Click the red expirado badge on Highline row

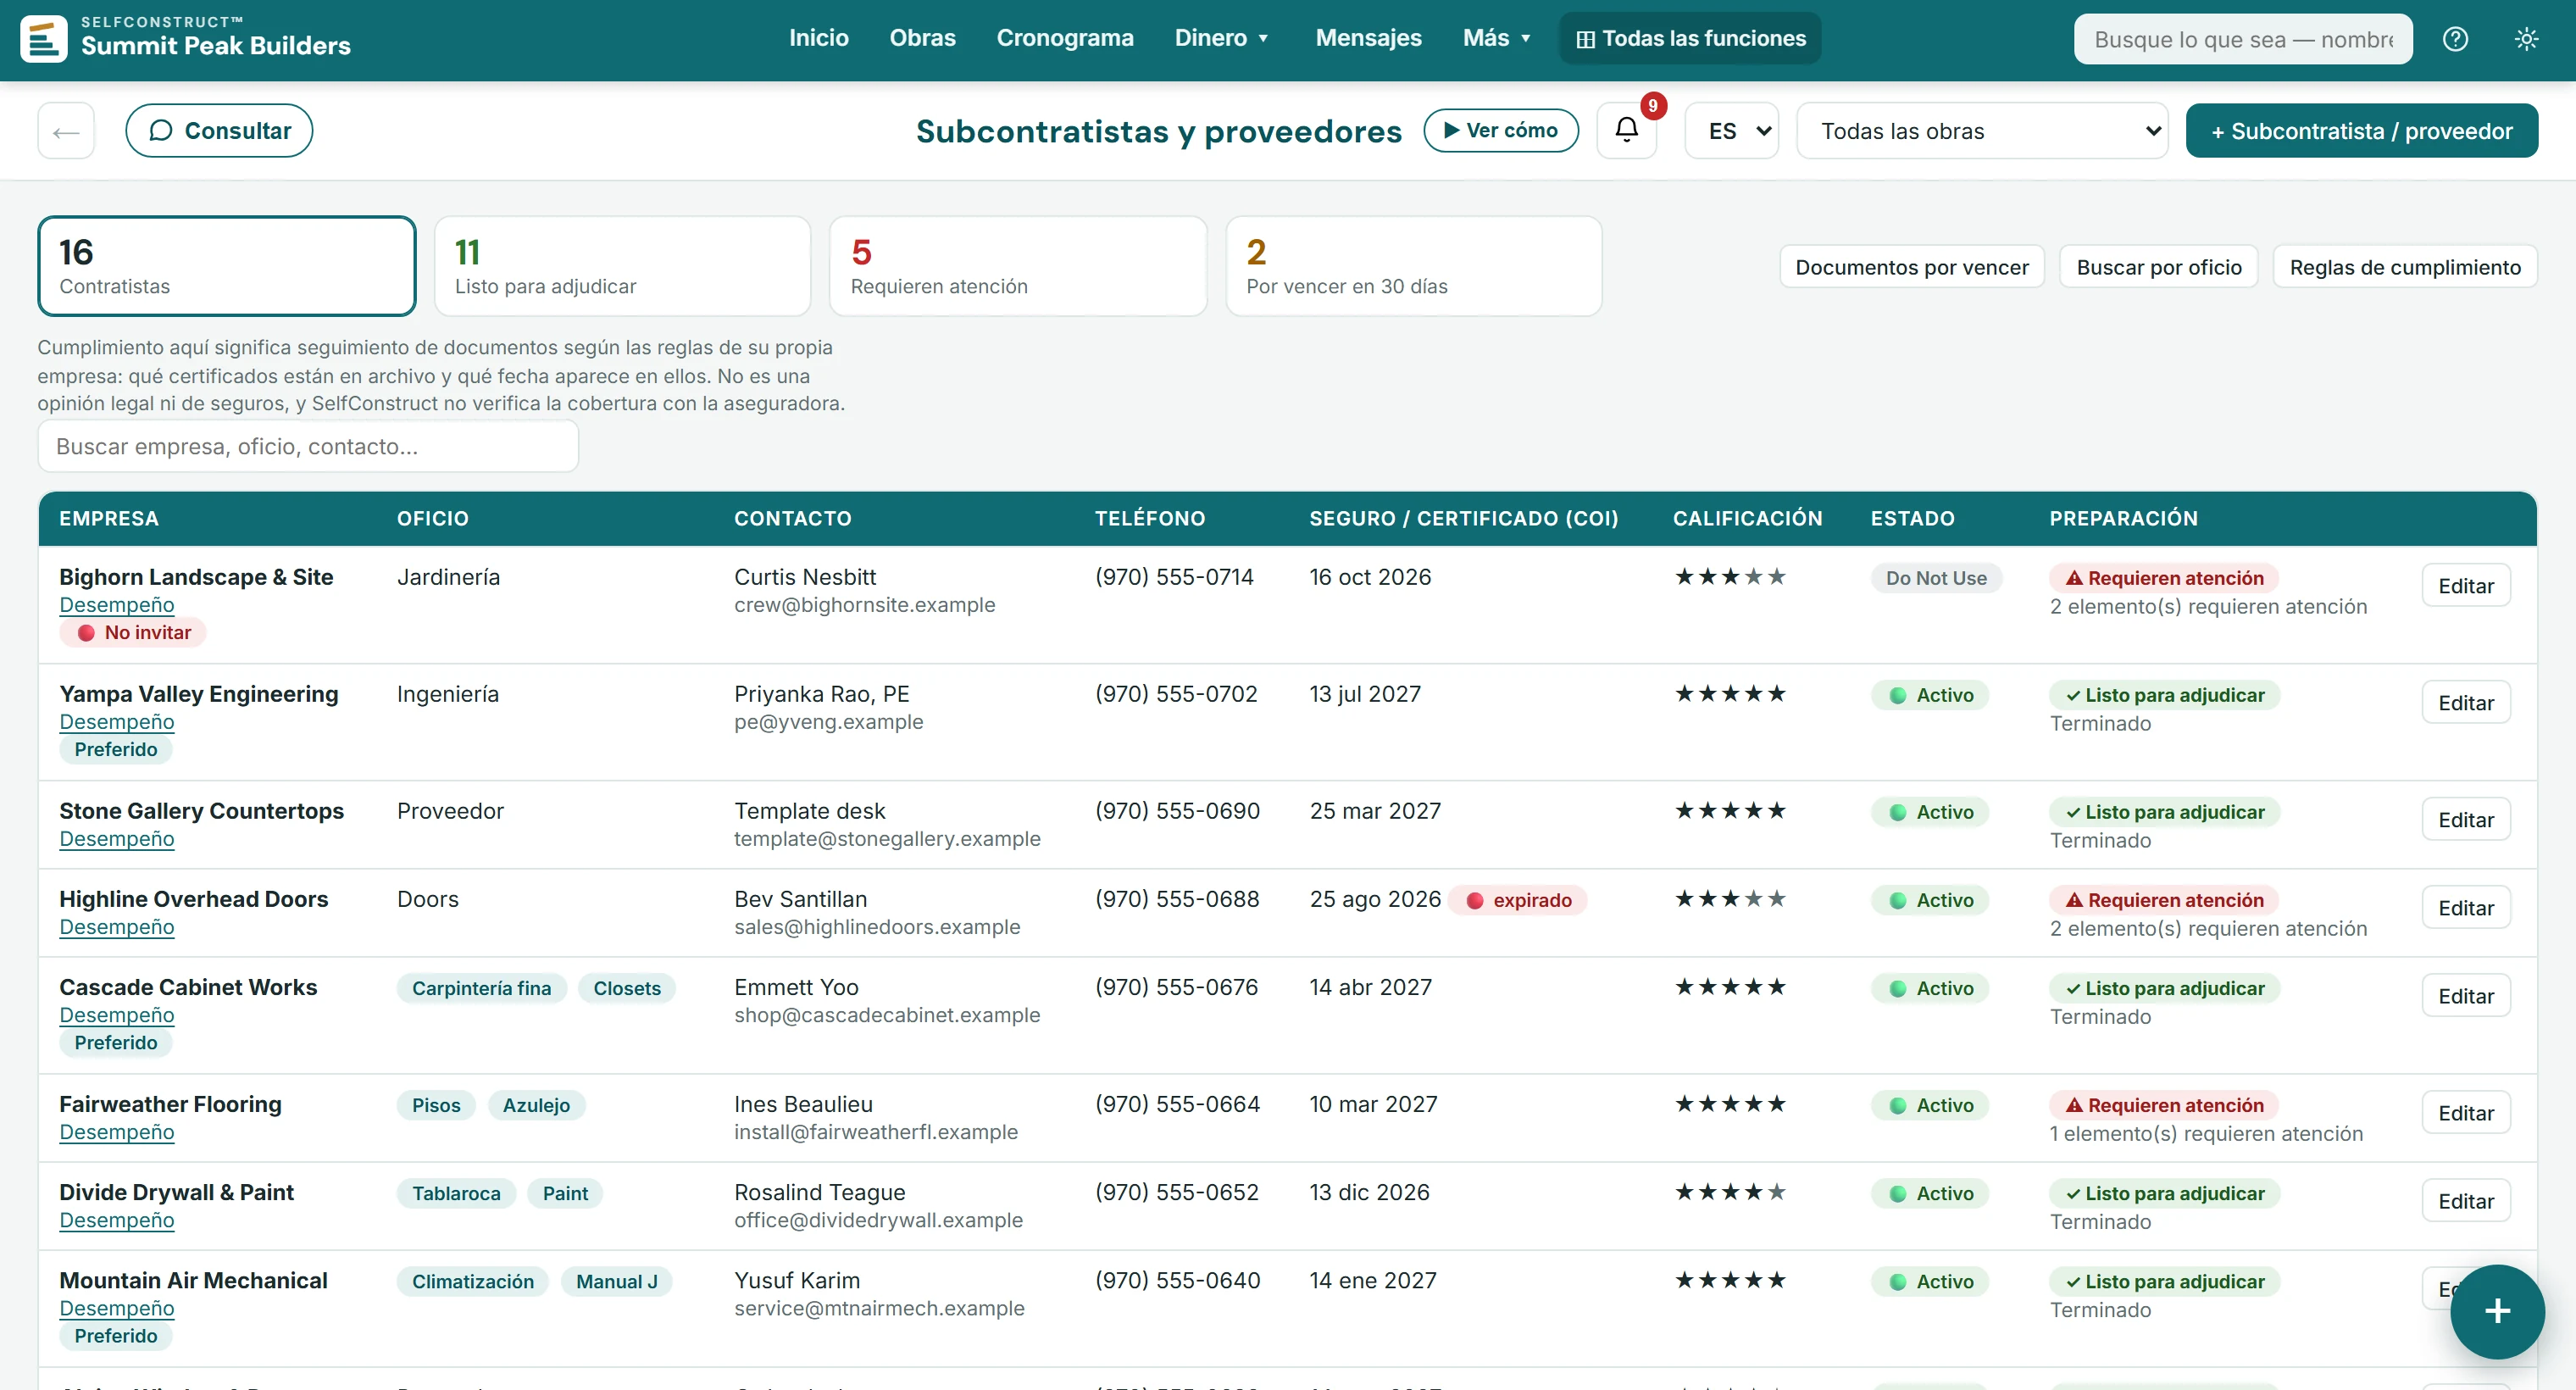(1518, 900)
